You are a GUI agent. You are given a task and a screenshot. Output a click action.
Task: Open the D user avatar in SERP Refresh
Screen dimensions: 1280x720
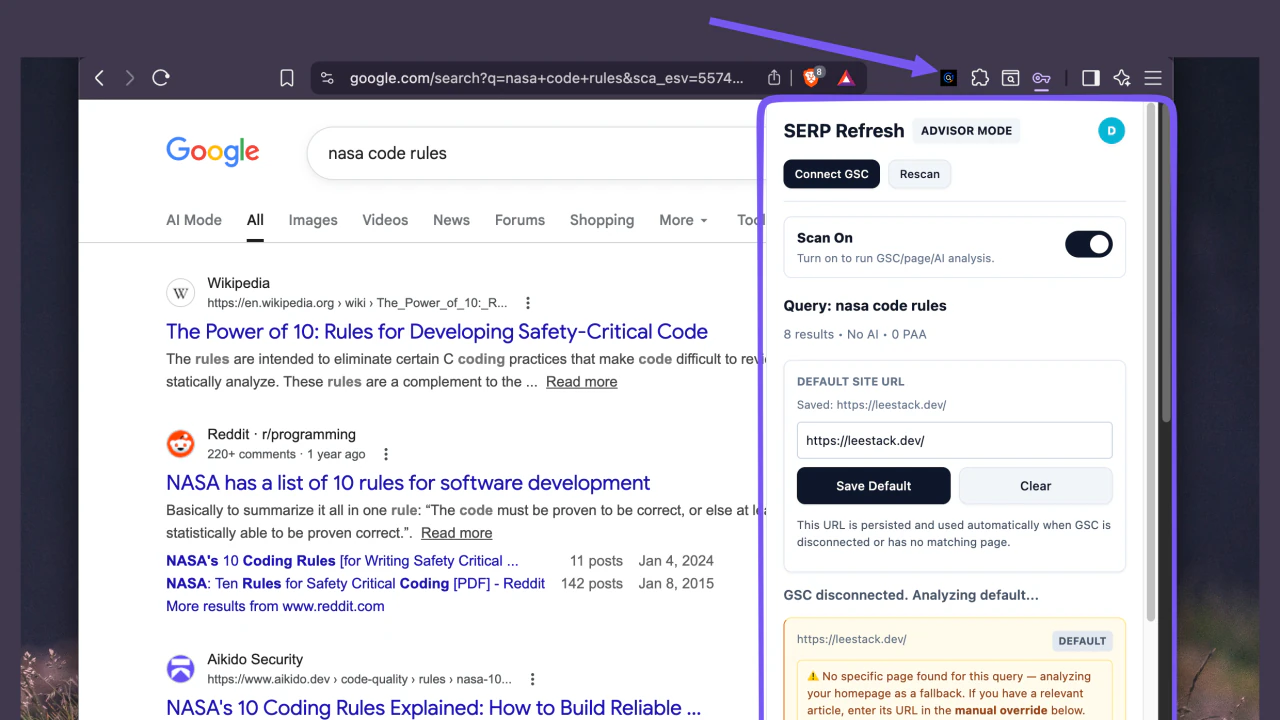pyautogui.click(x=1111, y=130)
